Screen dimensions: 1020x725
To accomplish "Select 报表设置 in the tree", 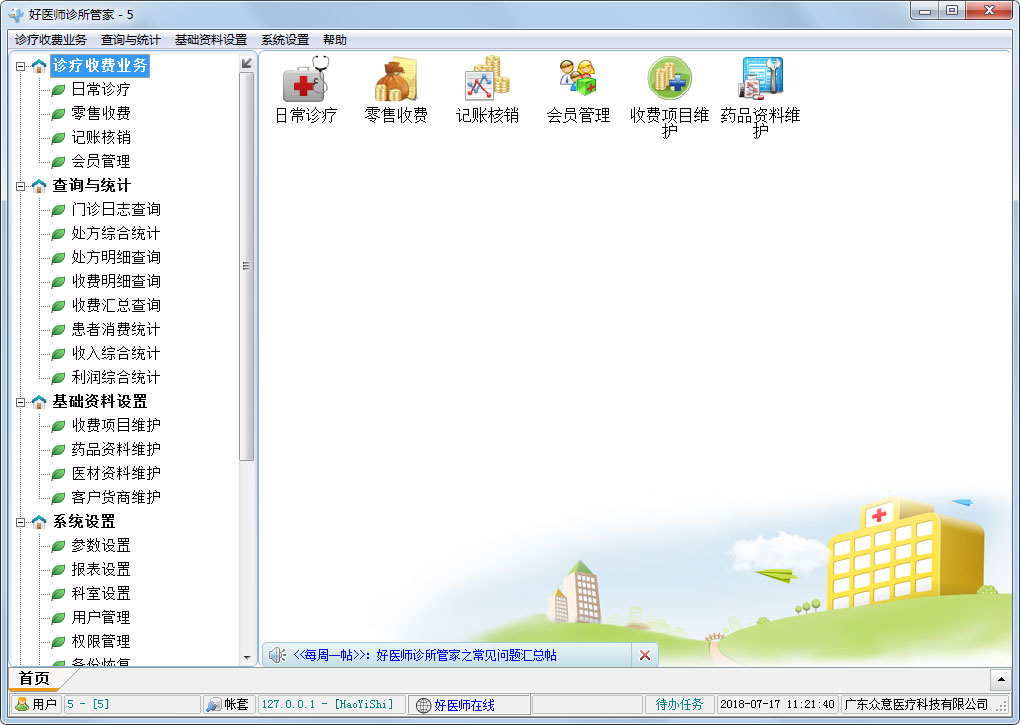I will (101, 570).
